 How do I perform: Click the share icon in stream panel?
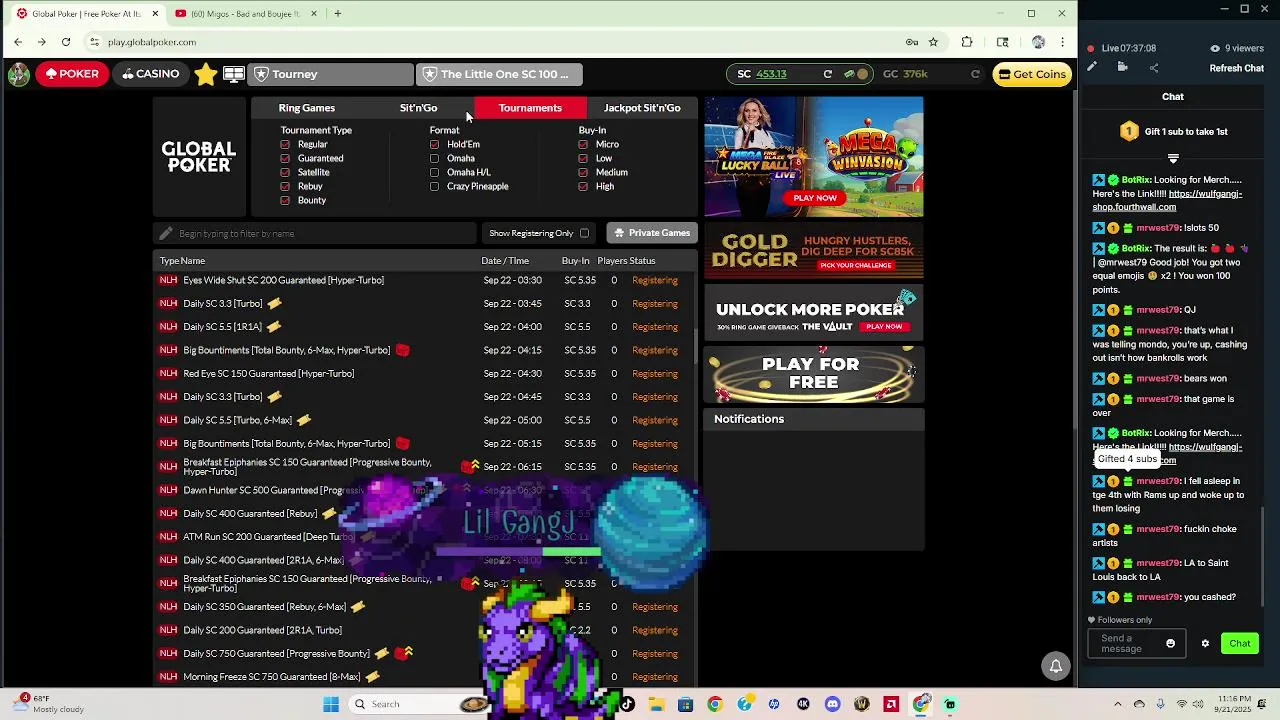1154,67
